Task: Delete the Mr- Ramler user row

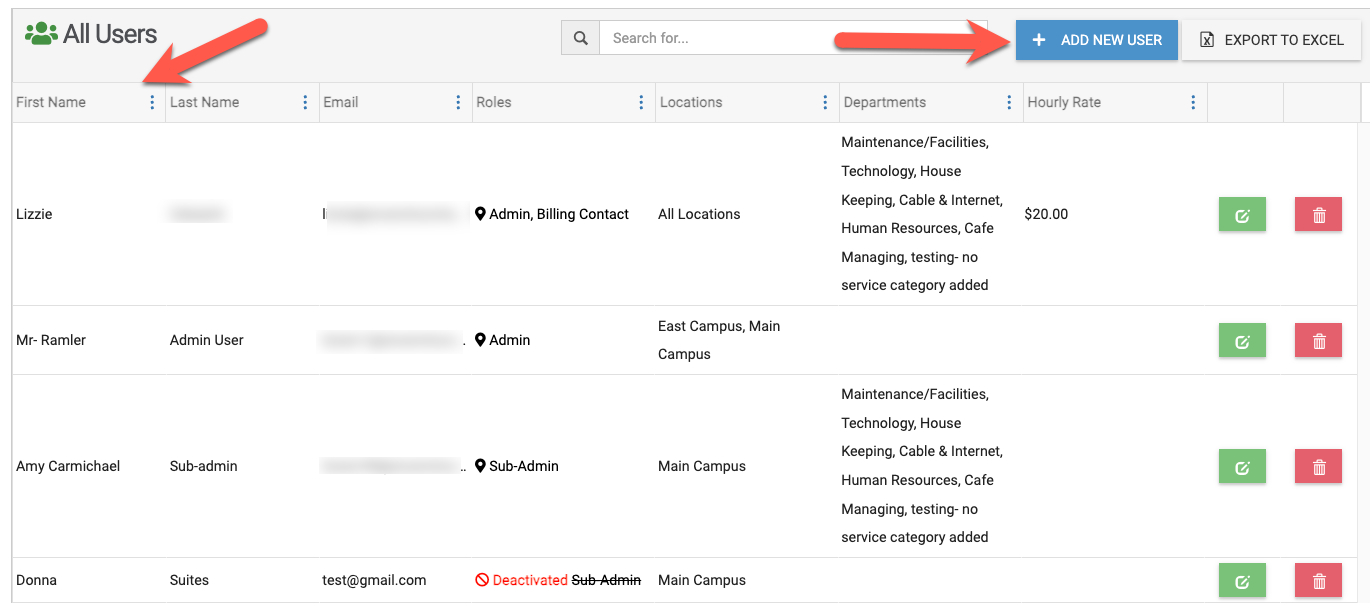Action: coord(1319,341)
